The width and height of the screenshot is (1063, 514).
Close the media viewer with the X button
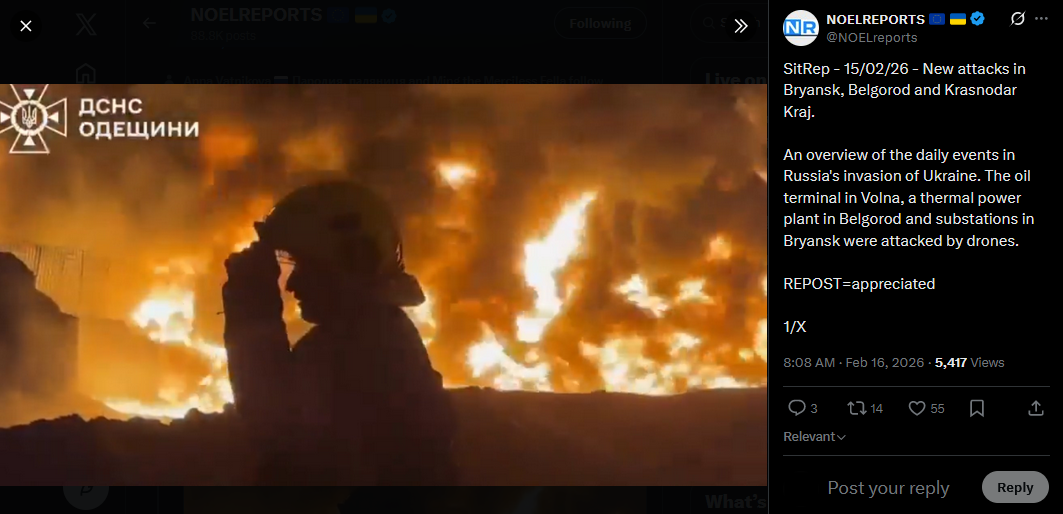click(x=26, y=26)
